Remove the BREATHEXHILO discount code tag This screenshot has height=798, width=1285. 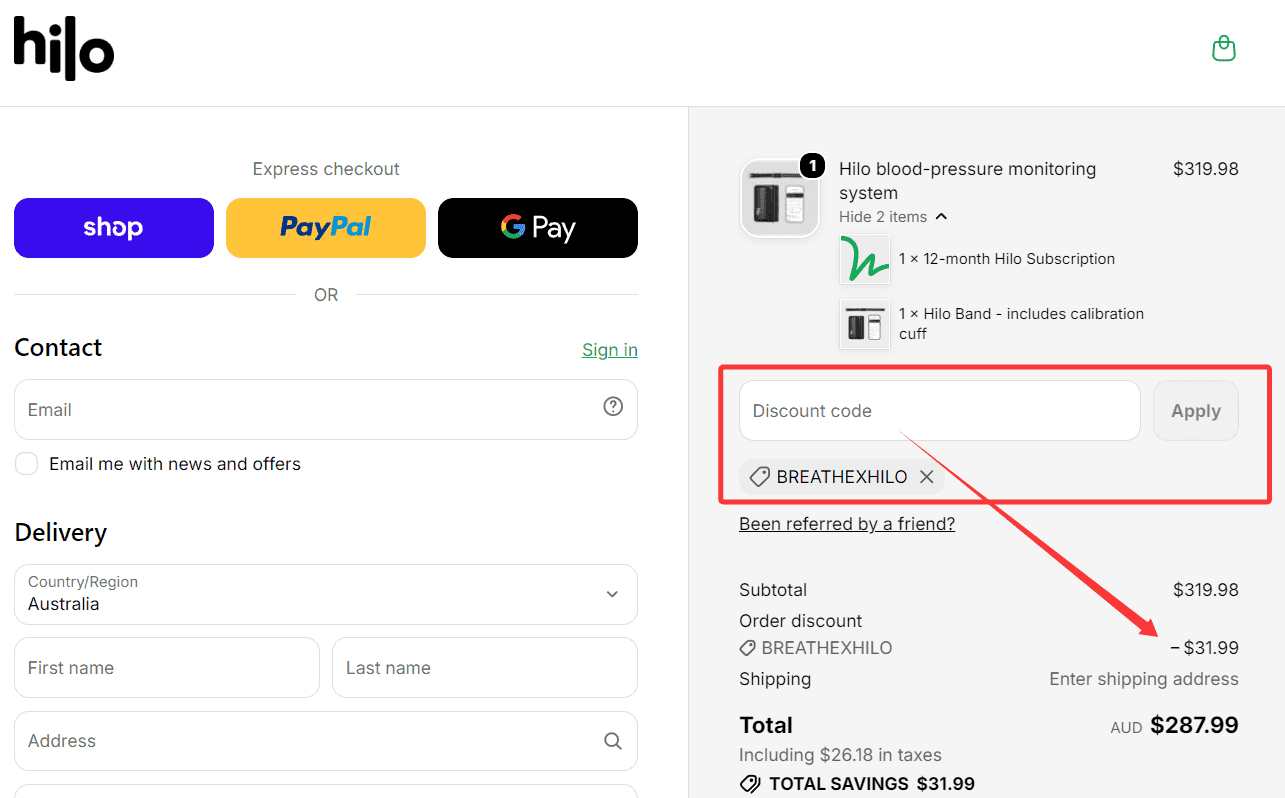click(x=927, y=477)
